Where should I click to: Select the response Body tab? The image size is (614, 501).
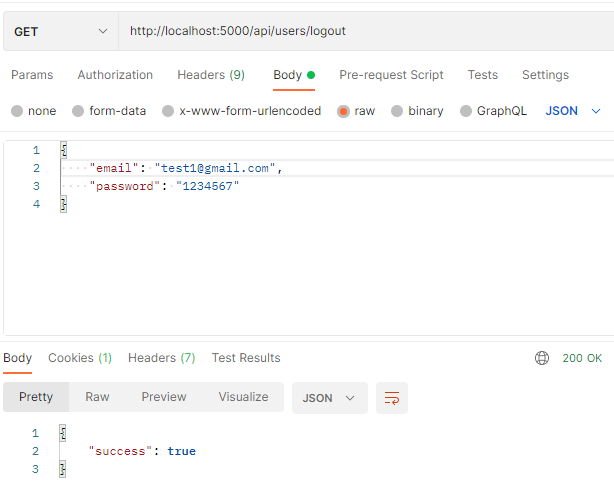(x=18, y=358)
